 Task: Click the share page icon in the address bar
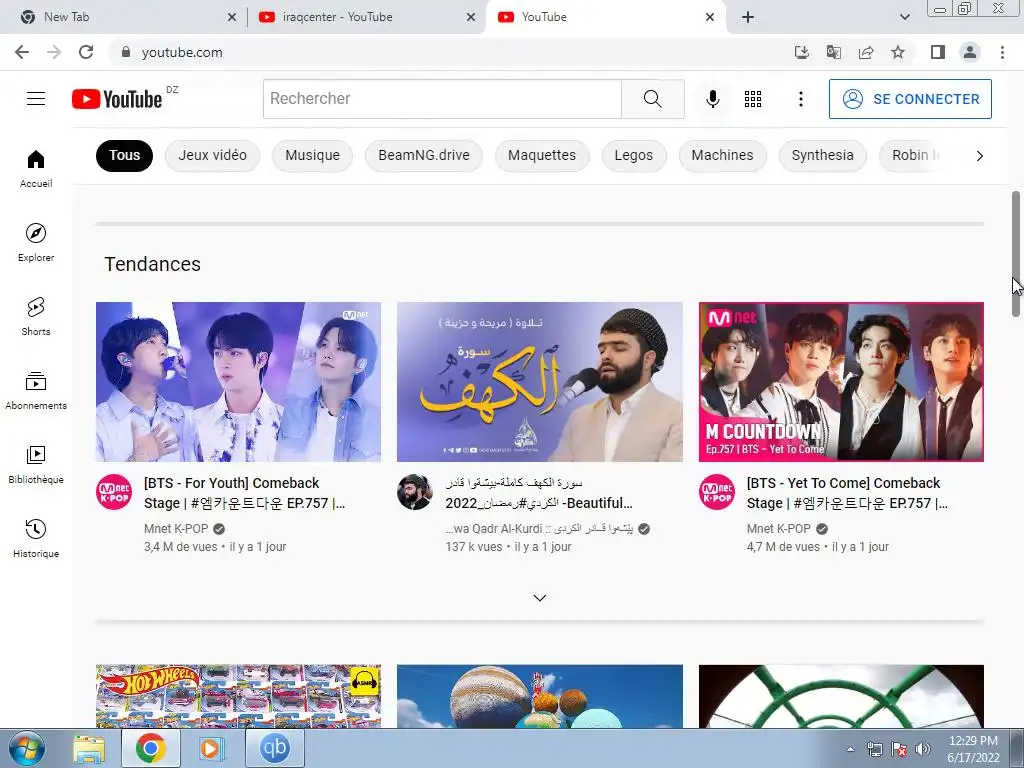(866, 52)
